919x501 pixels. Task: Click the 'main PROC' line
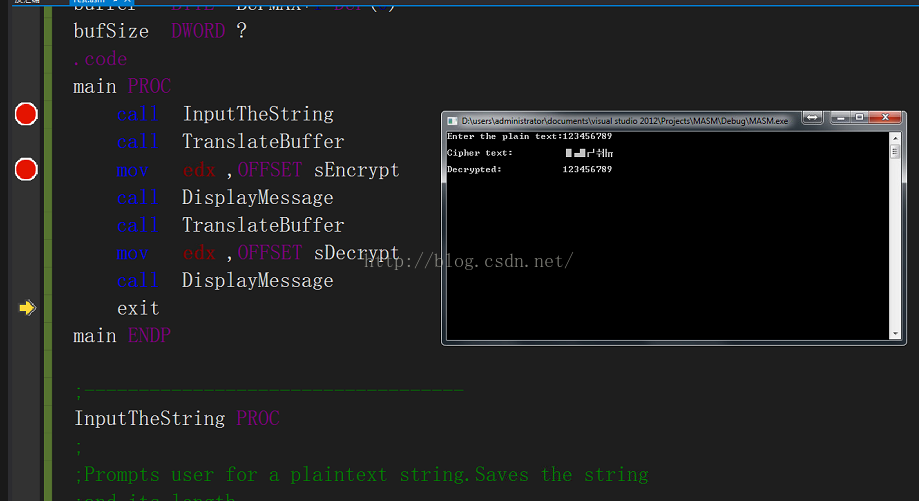(122, 86)
